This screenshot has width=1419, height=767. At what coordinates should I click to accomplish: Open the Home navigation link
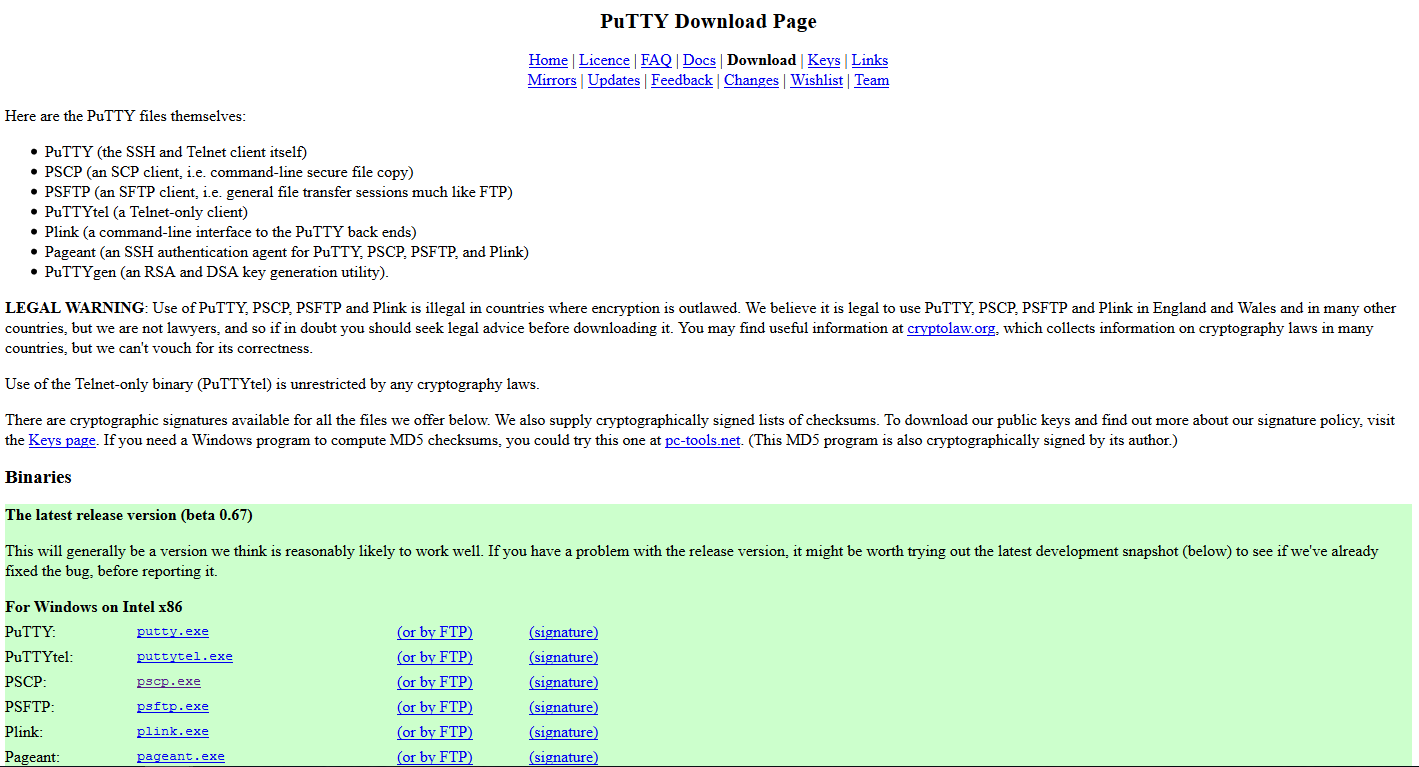click(548, 60)
